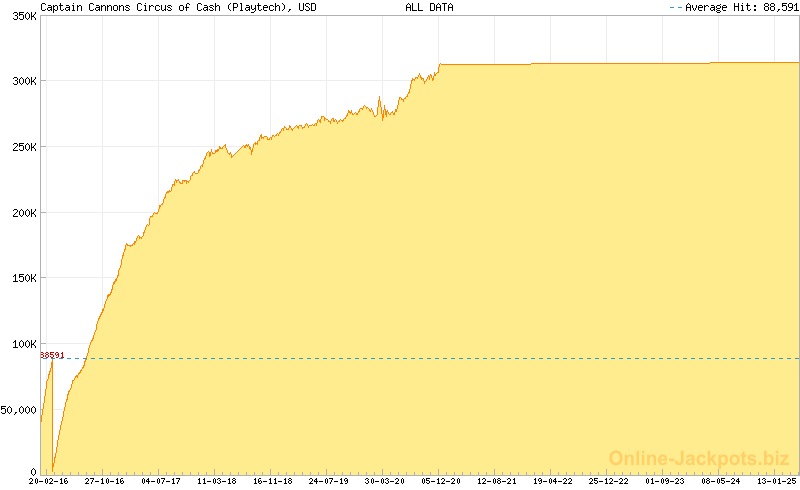Image resolution: width=800 pixels, height=490 pixels.
Task: Click the red 88591 average value label
Action: (x=52, y=355)
